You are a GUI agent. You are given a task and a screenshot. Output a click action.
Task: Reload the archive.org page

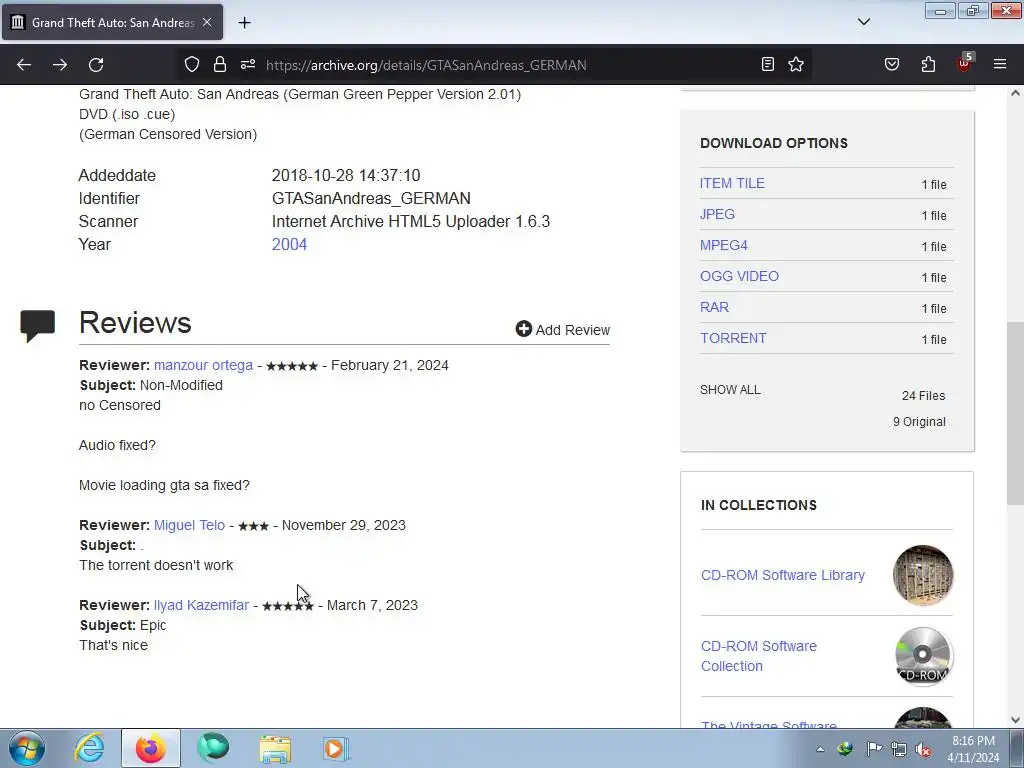[x=96, y=65]
